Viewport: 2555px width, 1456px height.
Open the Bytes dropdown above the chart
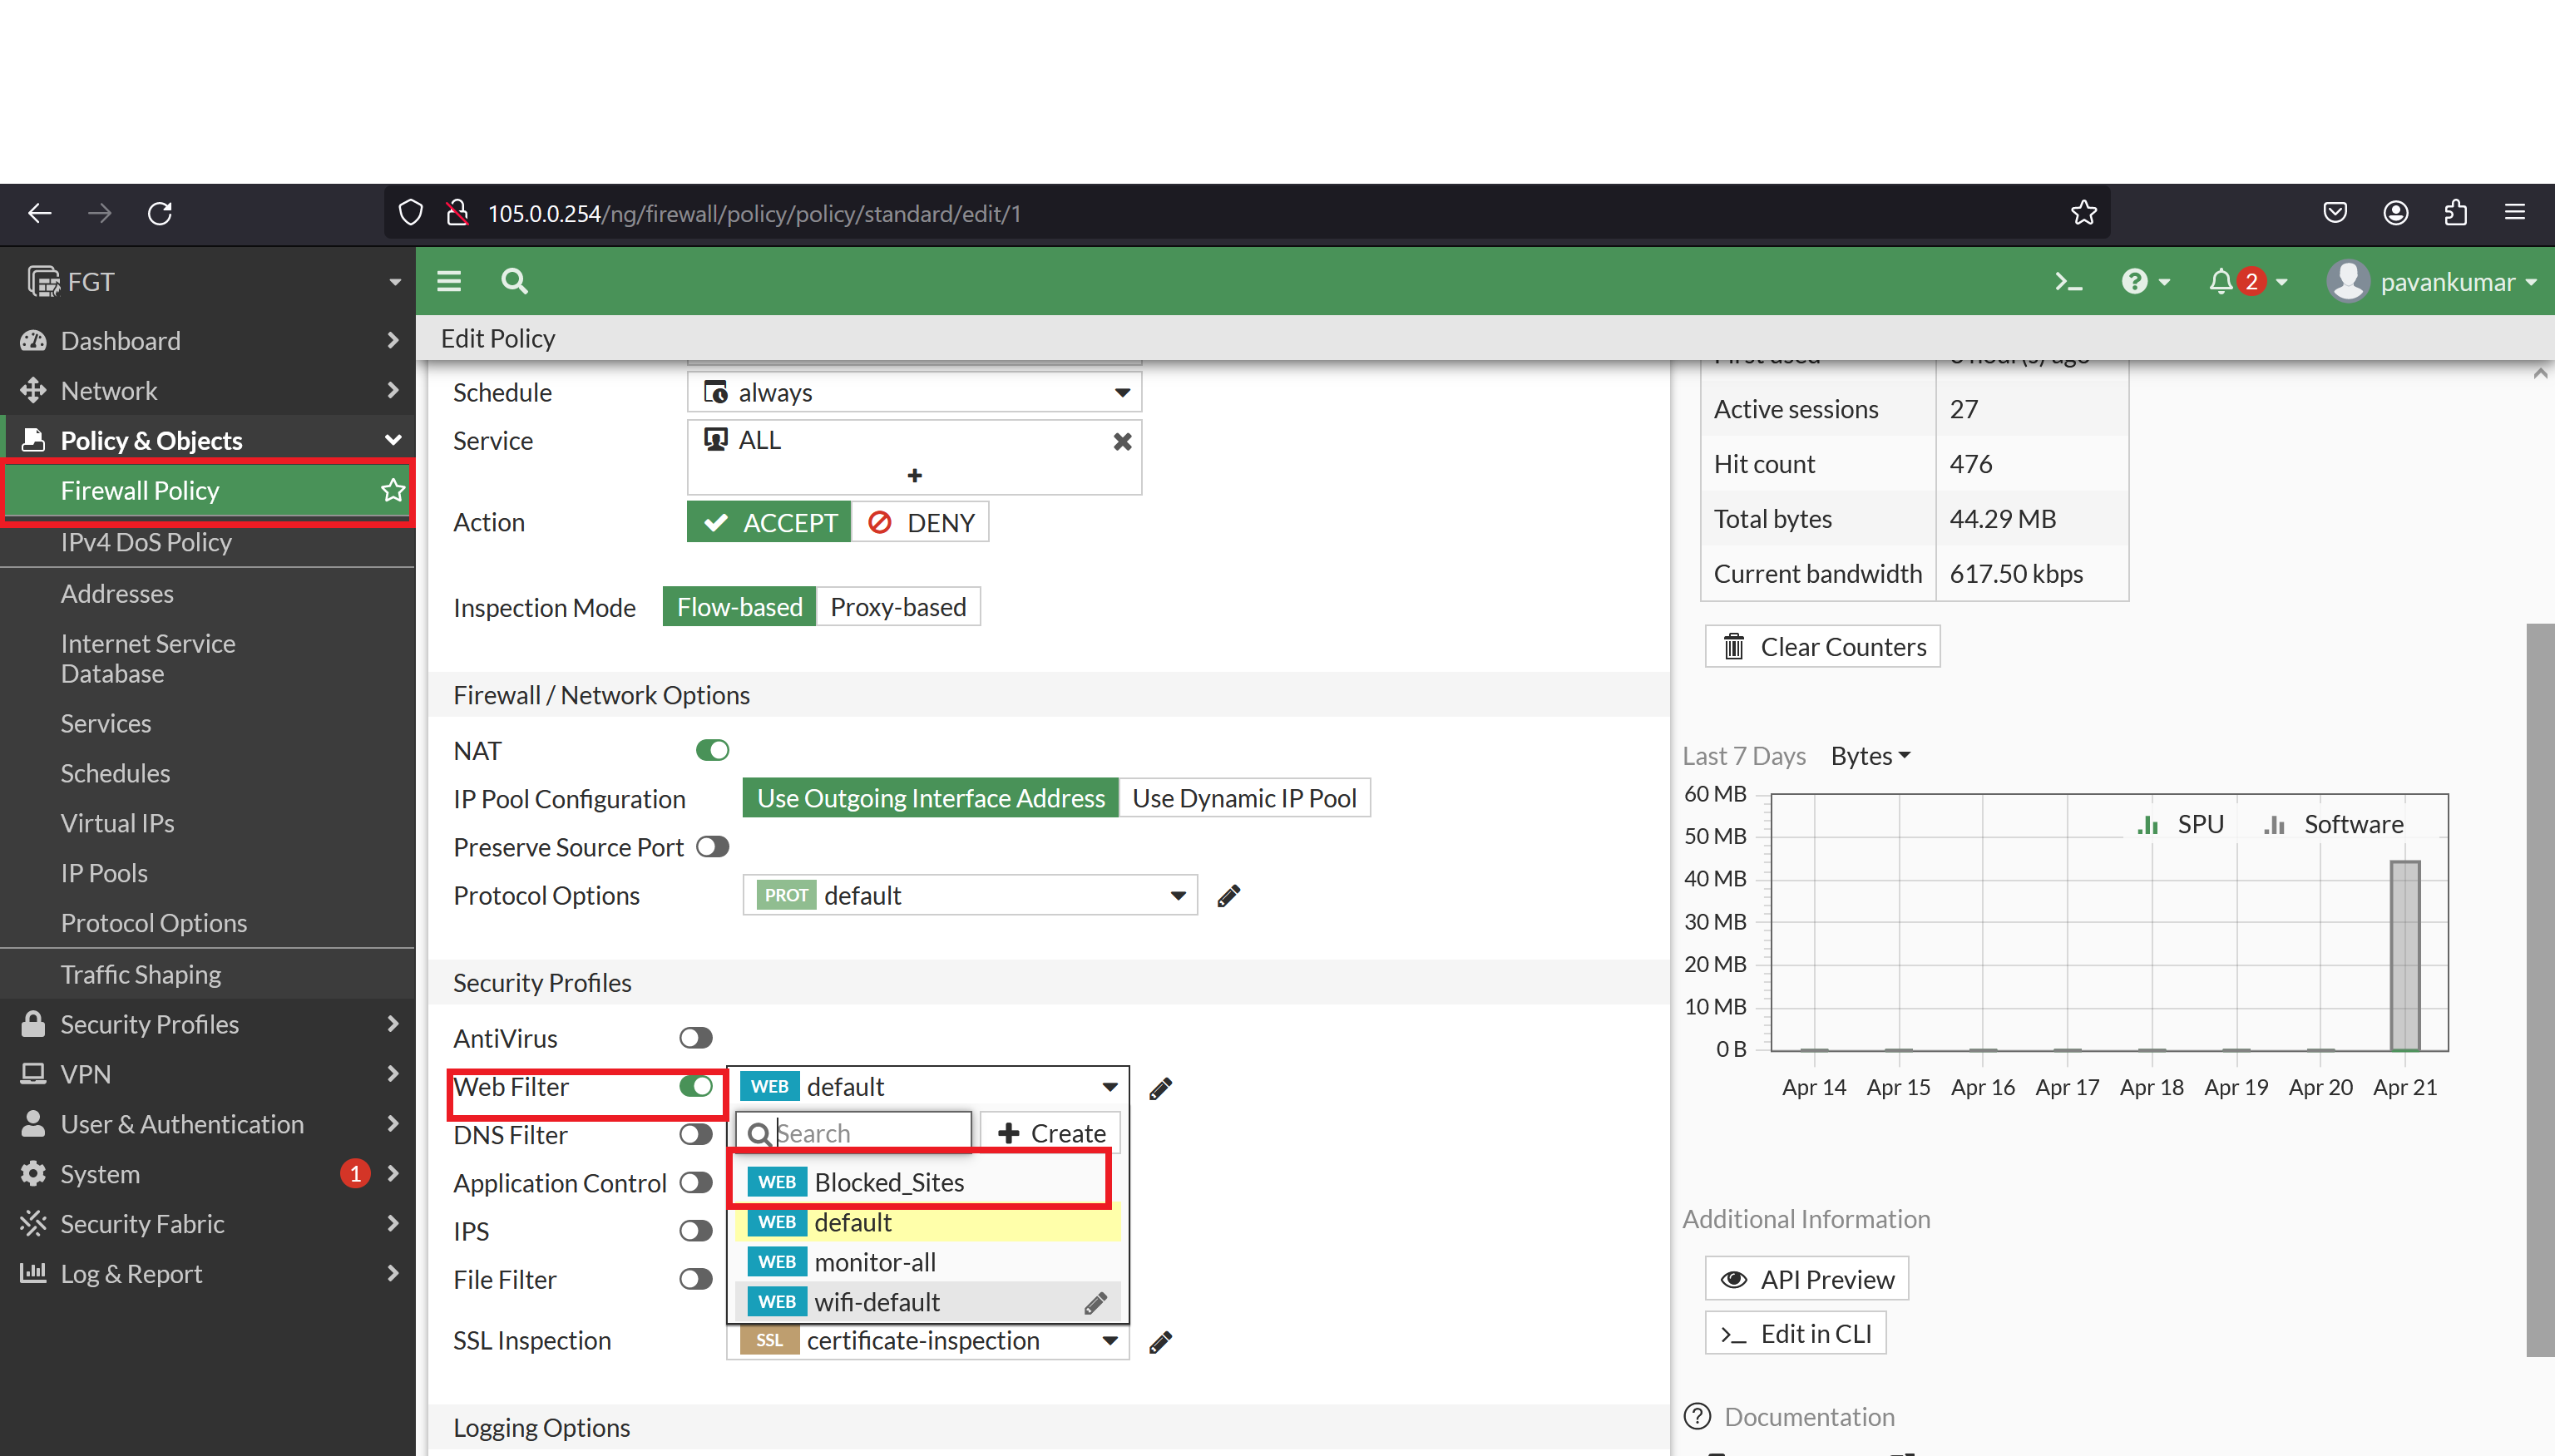(1868, 756)
